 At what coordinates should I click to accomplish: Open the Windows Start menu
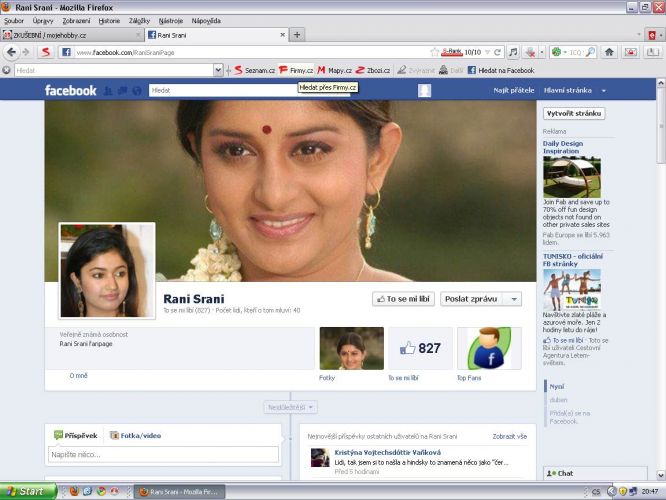click(x=28, y=492)
